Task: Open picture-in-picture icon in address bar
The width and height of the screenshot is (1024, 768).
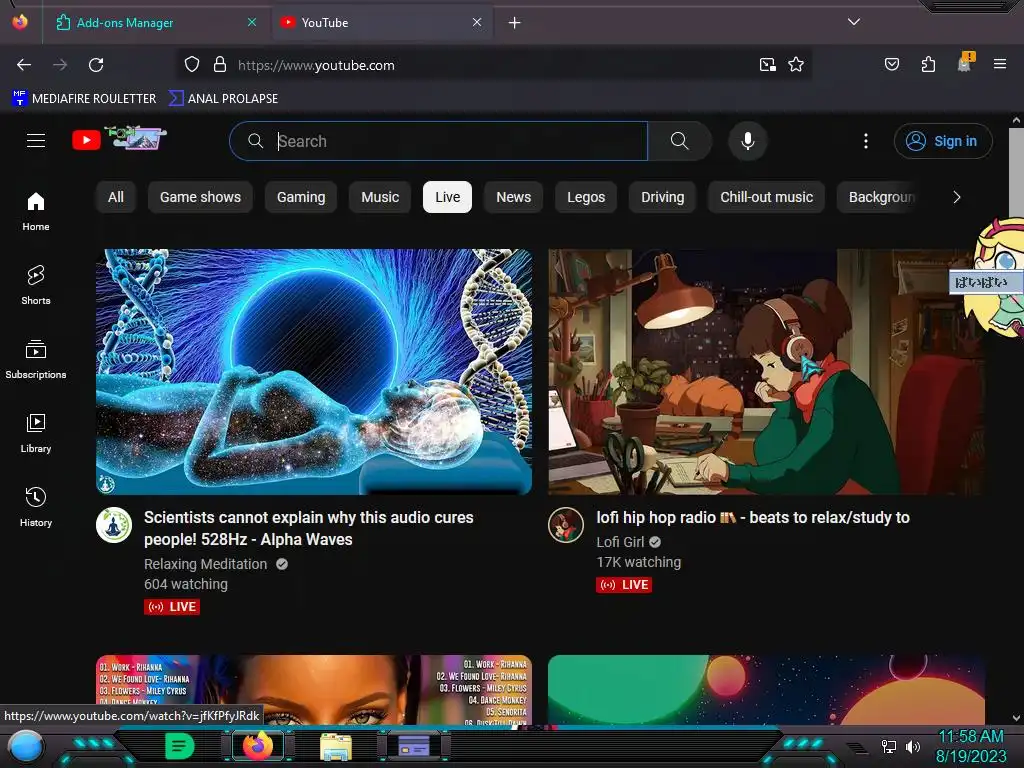Action: [x=767, y=65]
